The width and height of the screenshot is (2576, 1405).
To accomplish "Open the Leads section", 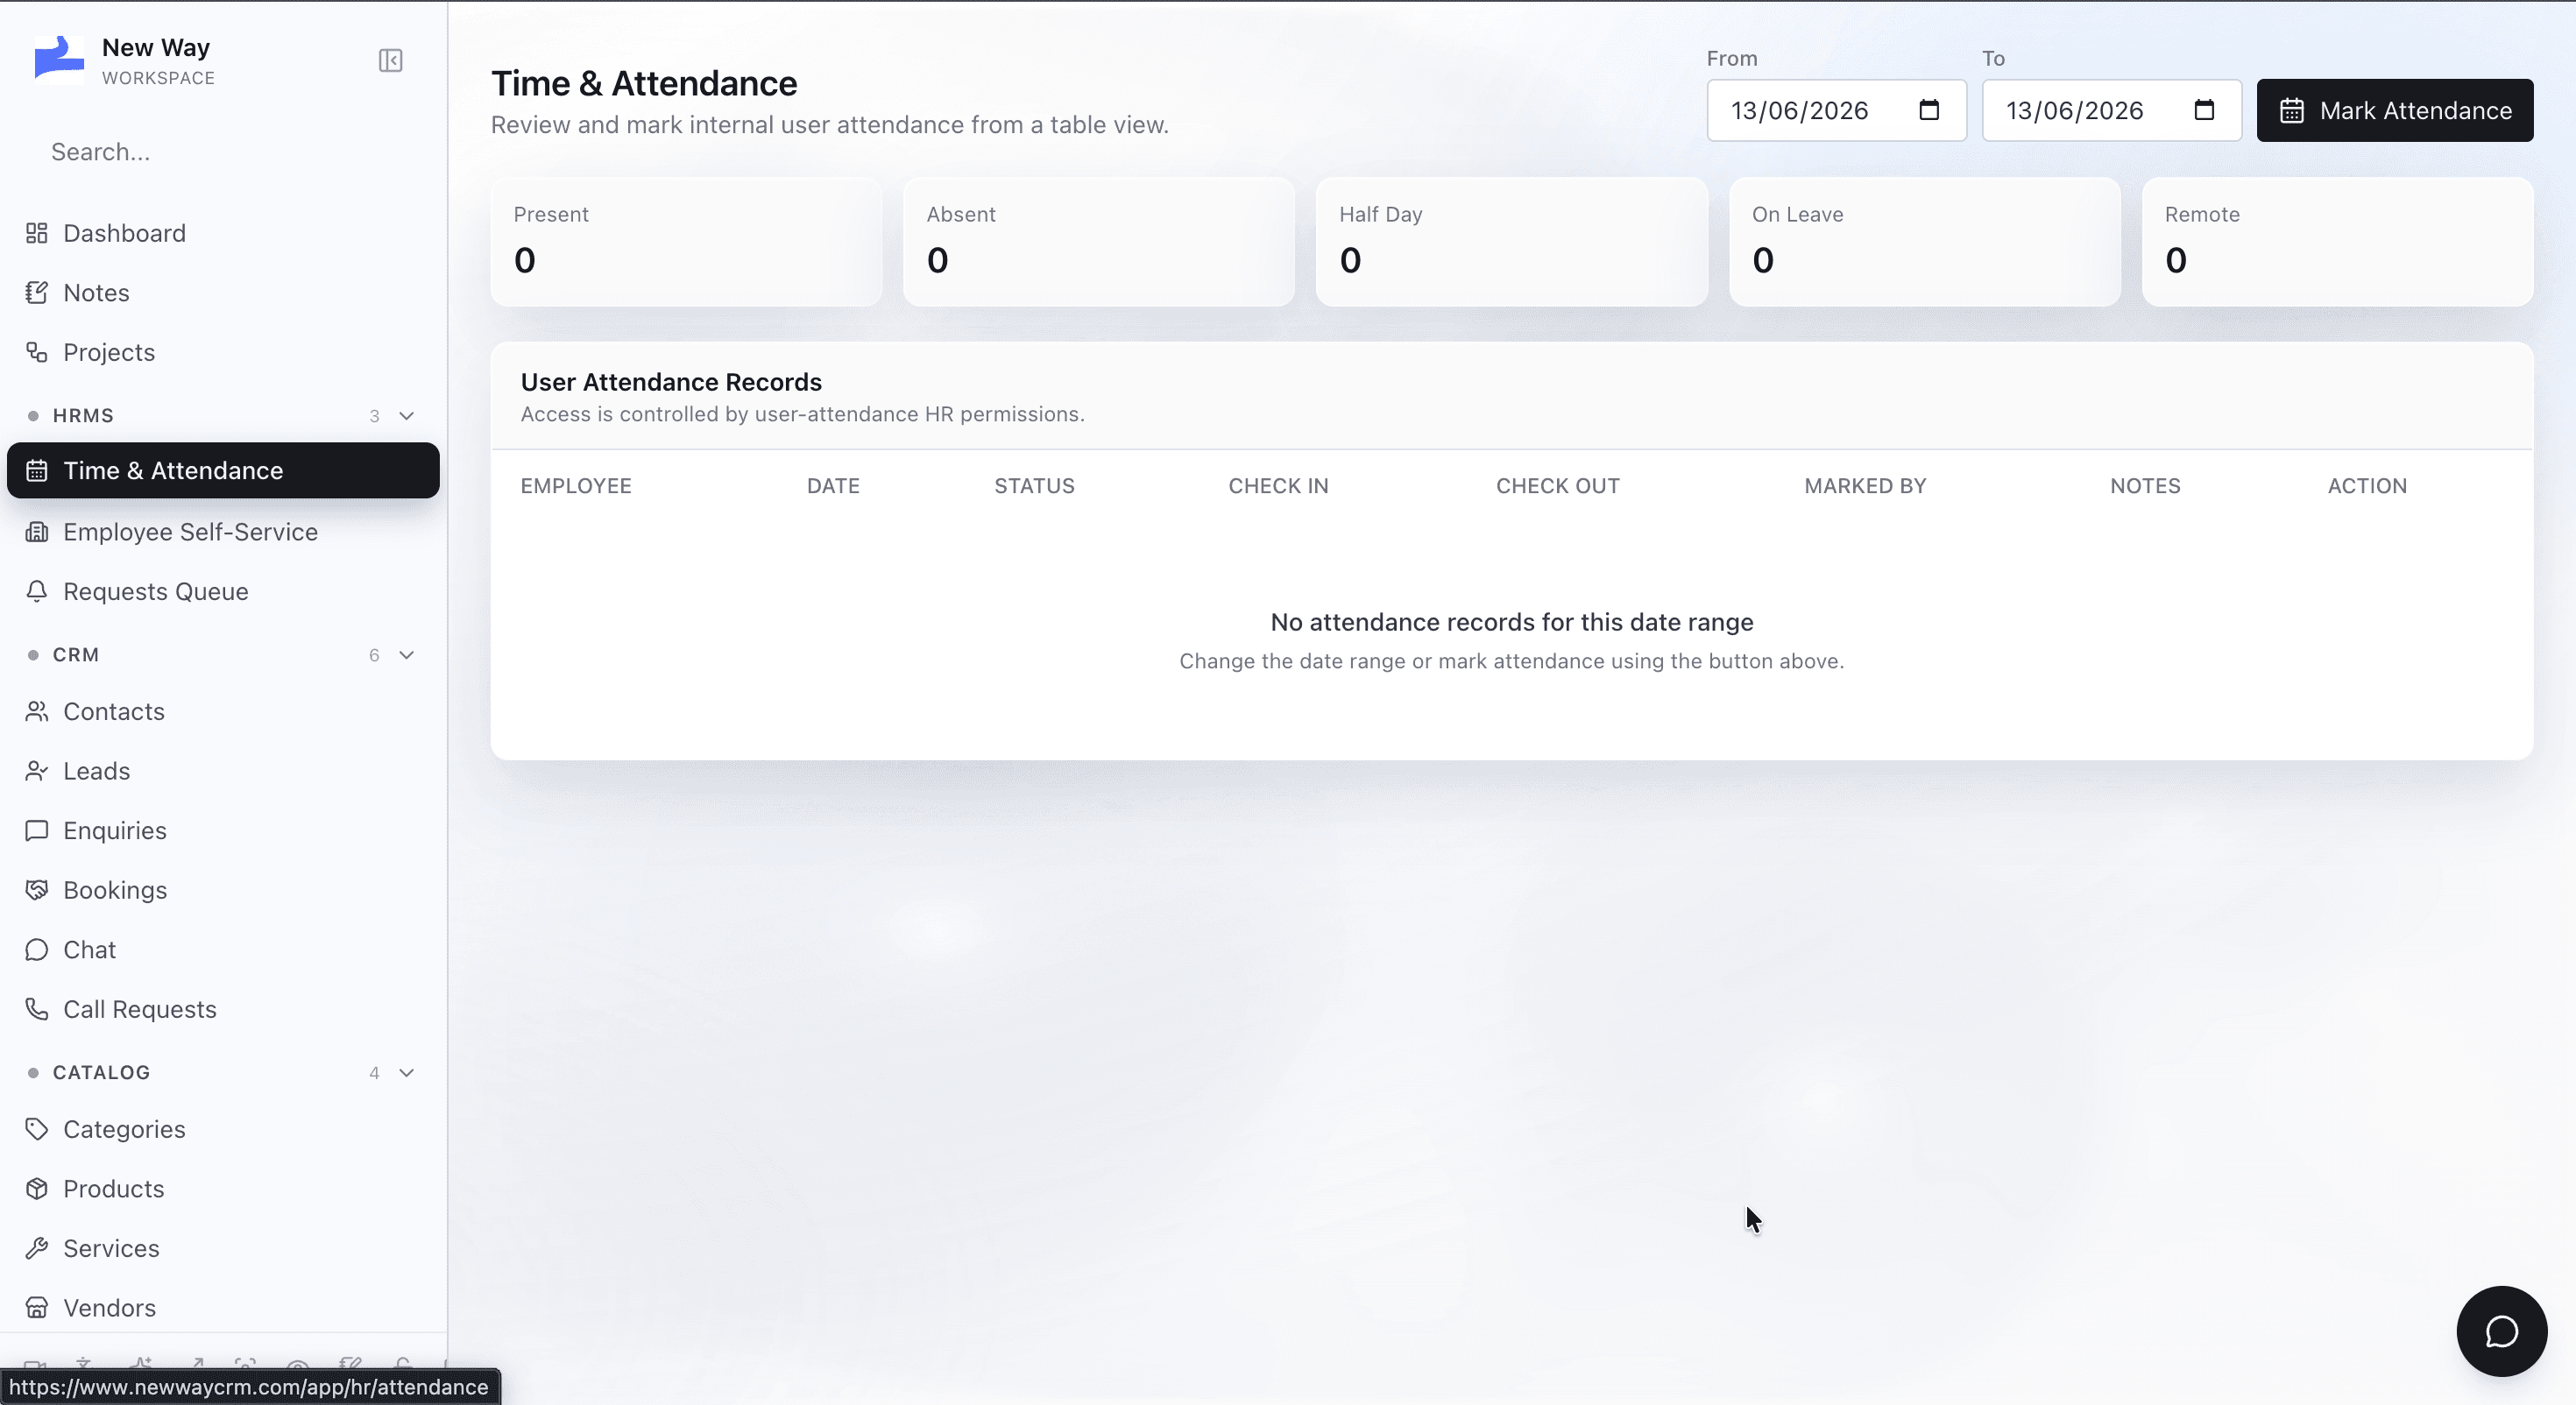I will (223, 771).
